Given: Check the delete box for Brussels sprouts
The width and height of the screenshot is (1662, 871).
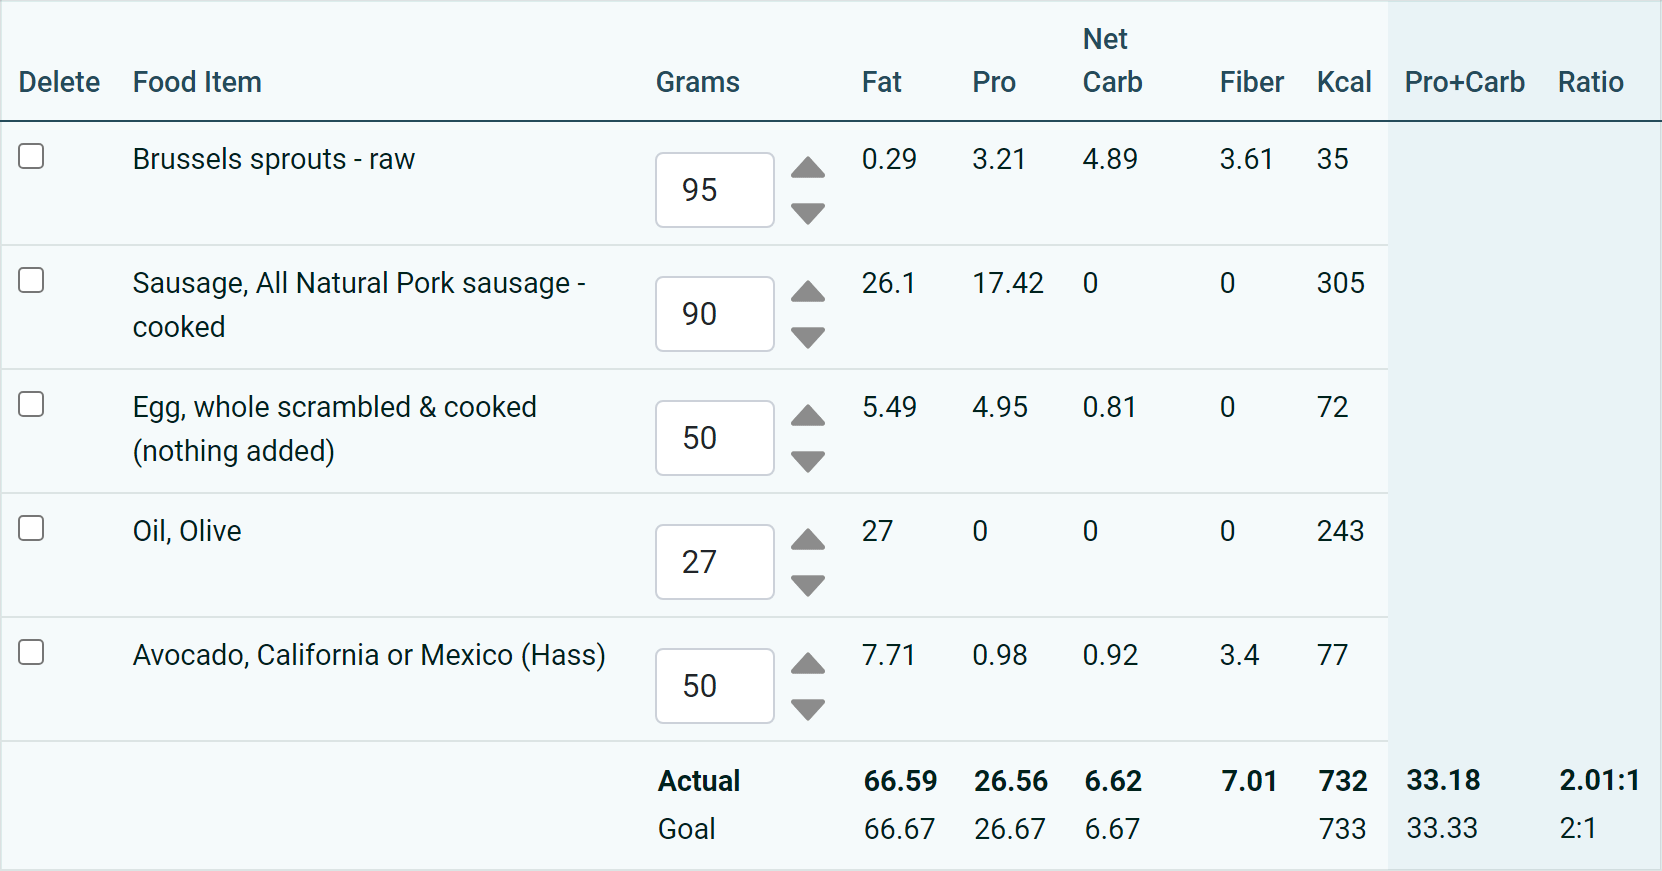Looking at the screenshot, I should [x=31, y=156].
